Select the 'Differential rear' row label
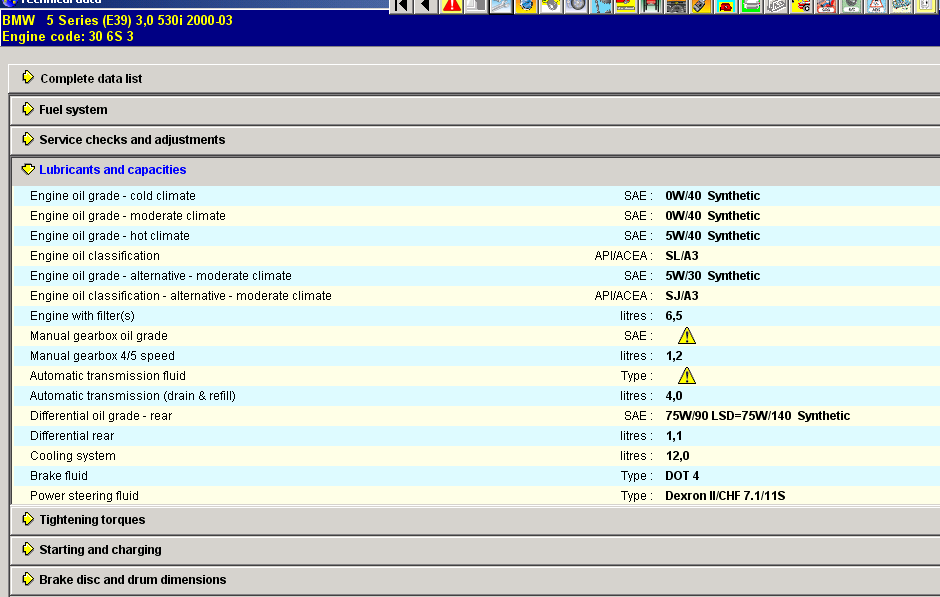 click(72, 436)
